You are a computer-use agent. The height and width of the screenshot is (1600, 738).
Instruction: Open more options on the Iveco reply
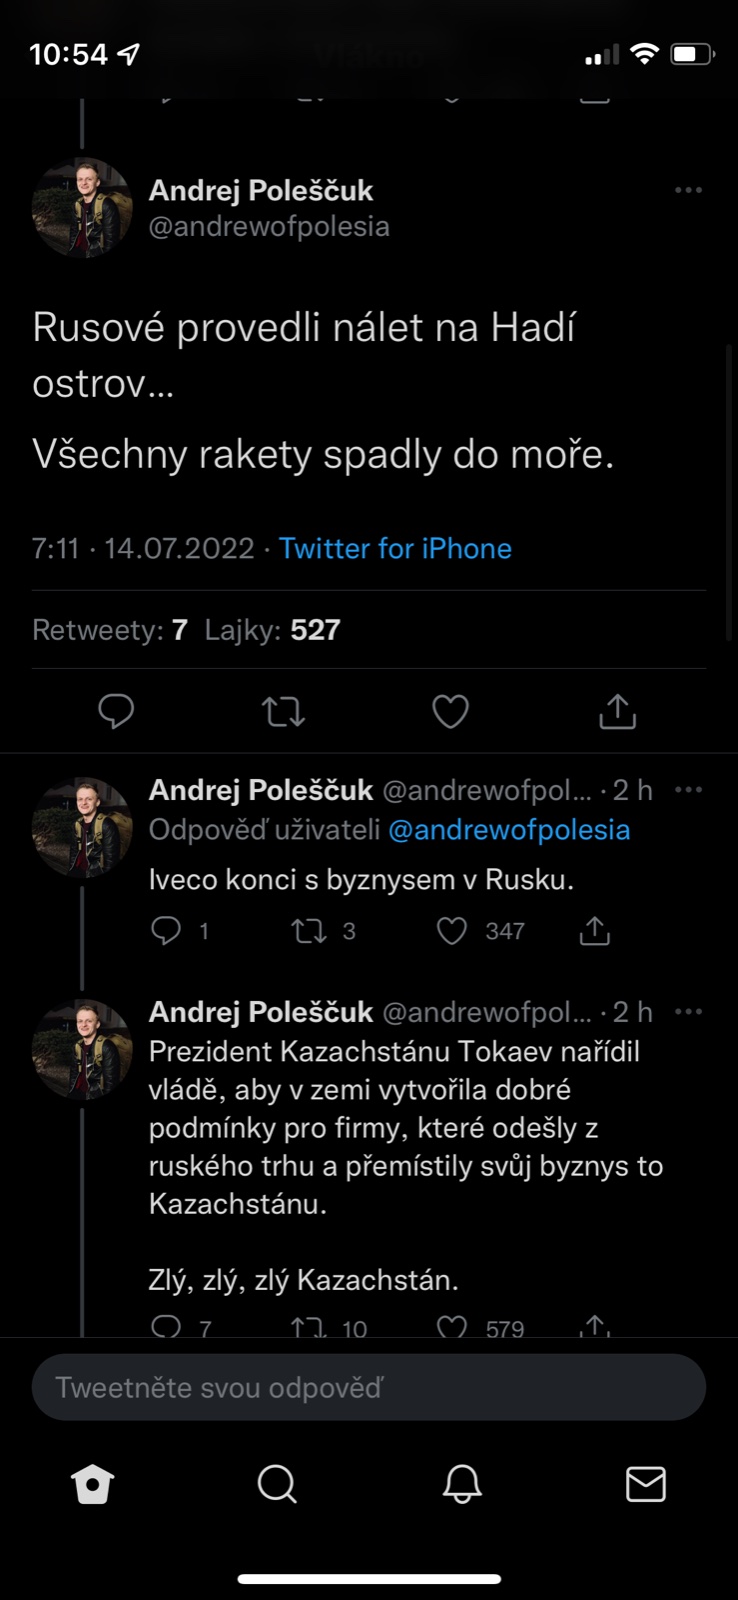click(x=688, y=790)
